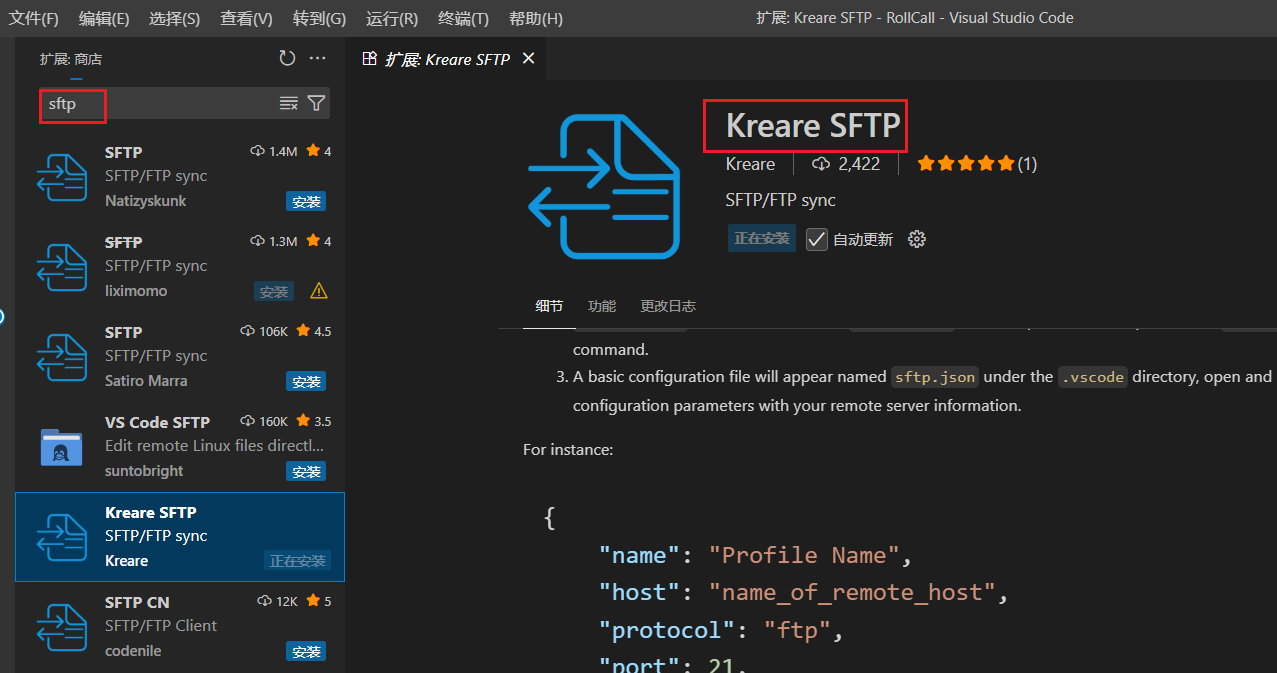Open the 查看(V) menu
Image resolution: width=1277 pixels, height=673 pixels.
pyautogui.click(x=247, y=18)
